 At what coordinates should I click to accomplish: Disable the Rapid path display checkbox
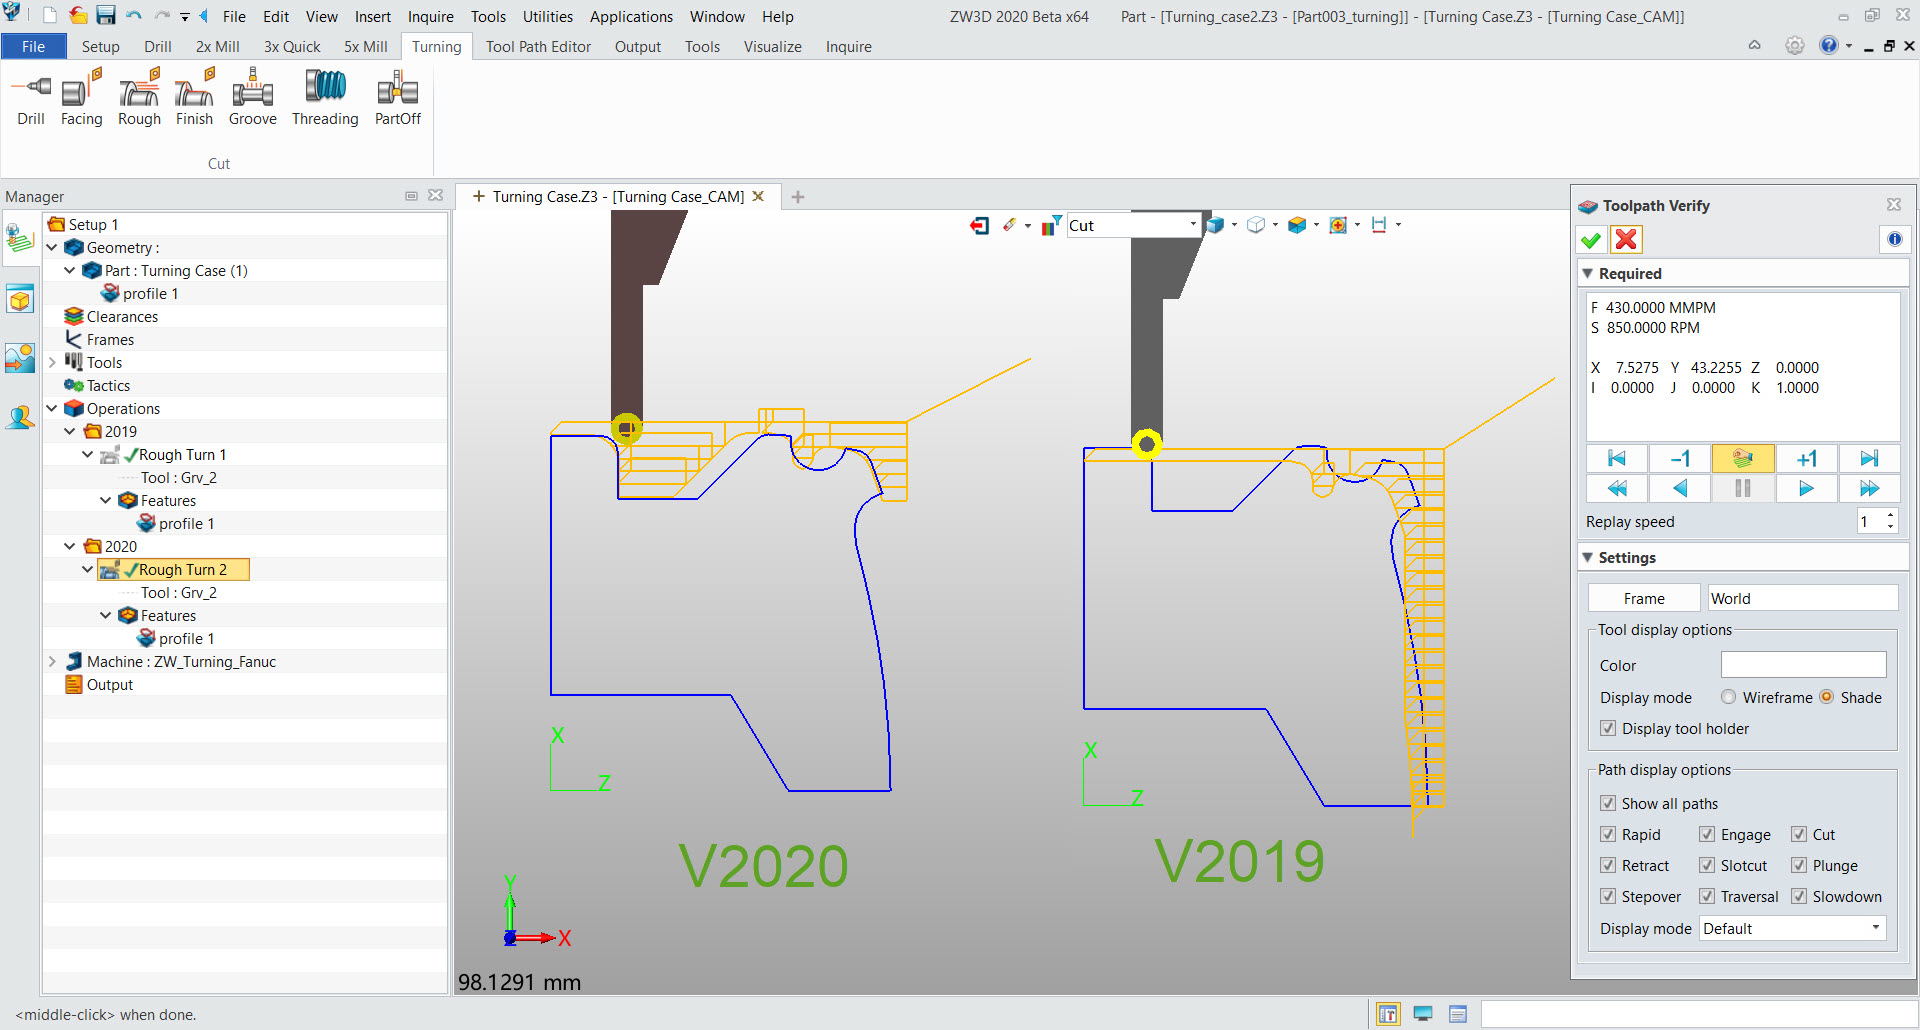(x=1608, y=835)
